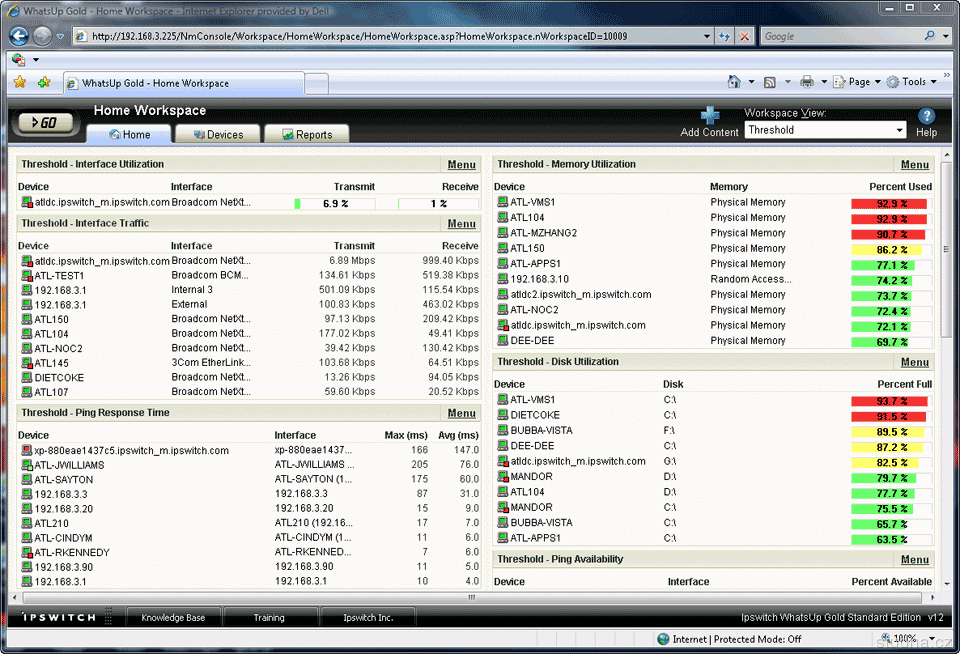Click the Live Search input field
The width and height of the screenshot is (960, 654).
(842, 36)
